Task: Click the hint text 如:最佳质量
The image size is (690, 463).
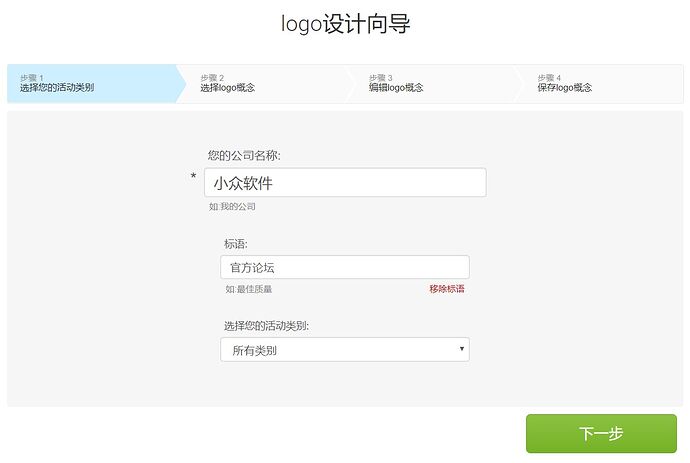Action: (249, 289)
